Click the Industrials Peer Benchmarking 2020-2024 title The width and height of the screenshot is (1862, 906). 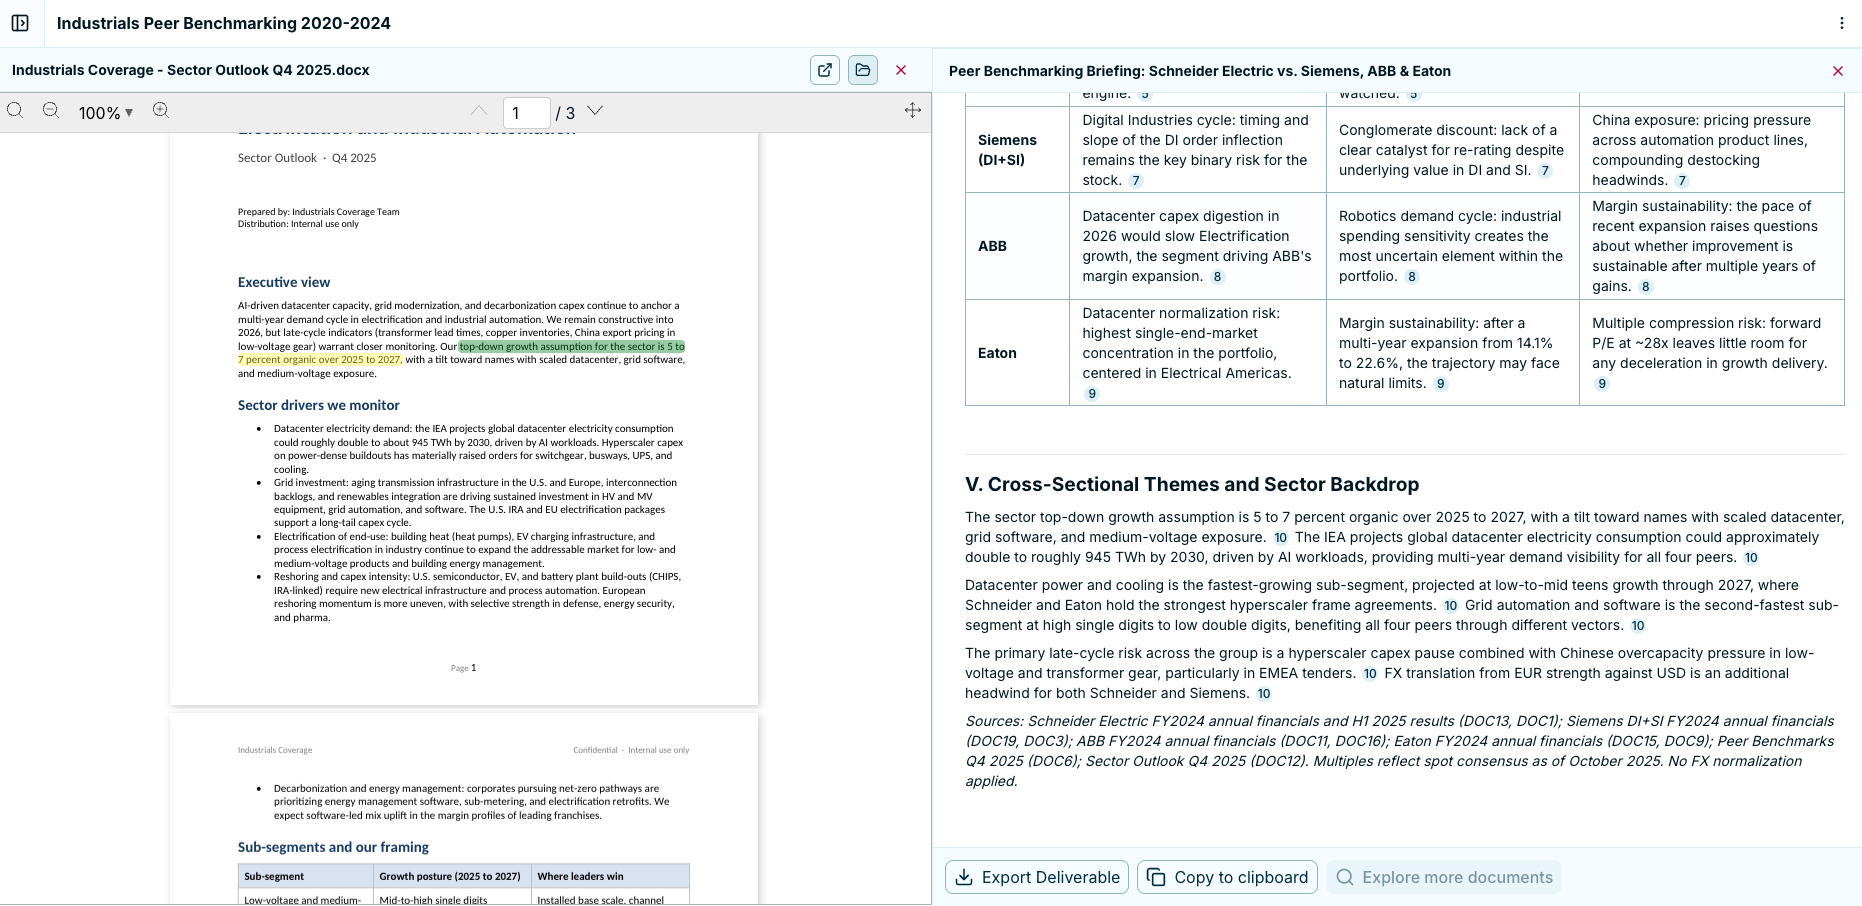tap(224, 23)
